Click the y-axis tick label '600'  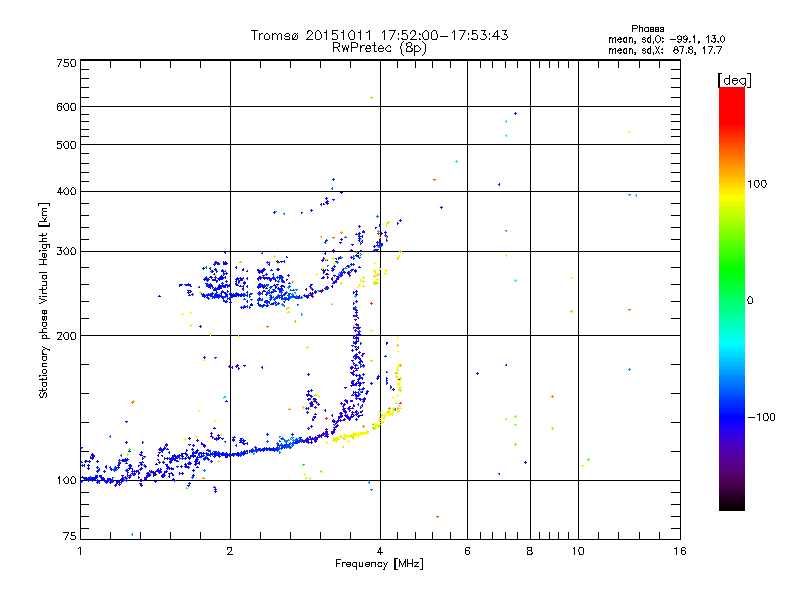click(66, 107)
